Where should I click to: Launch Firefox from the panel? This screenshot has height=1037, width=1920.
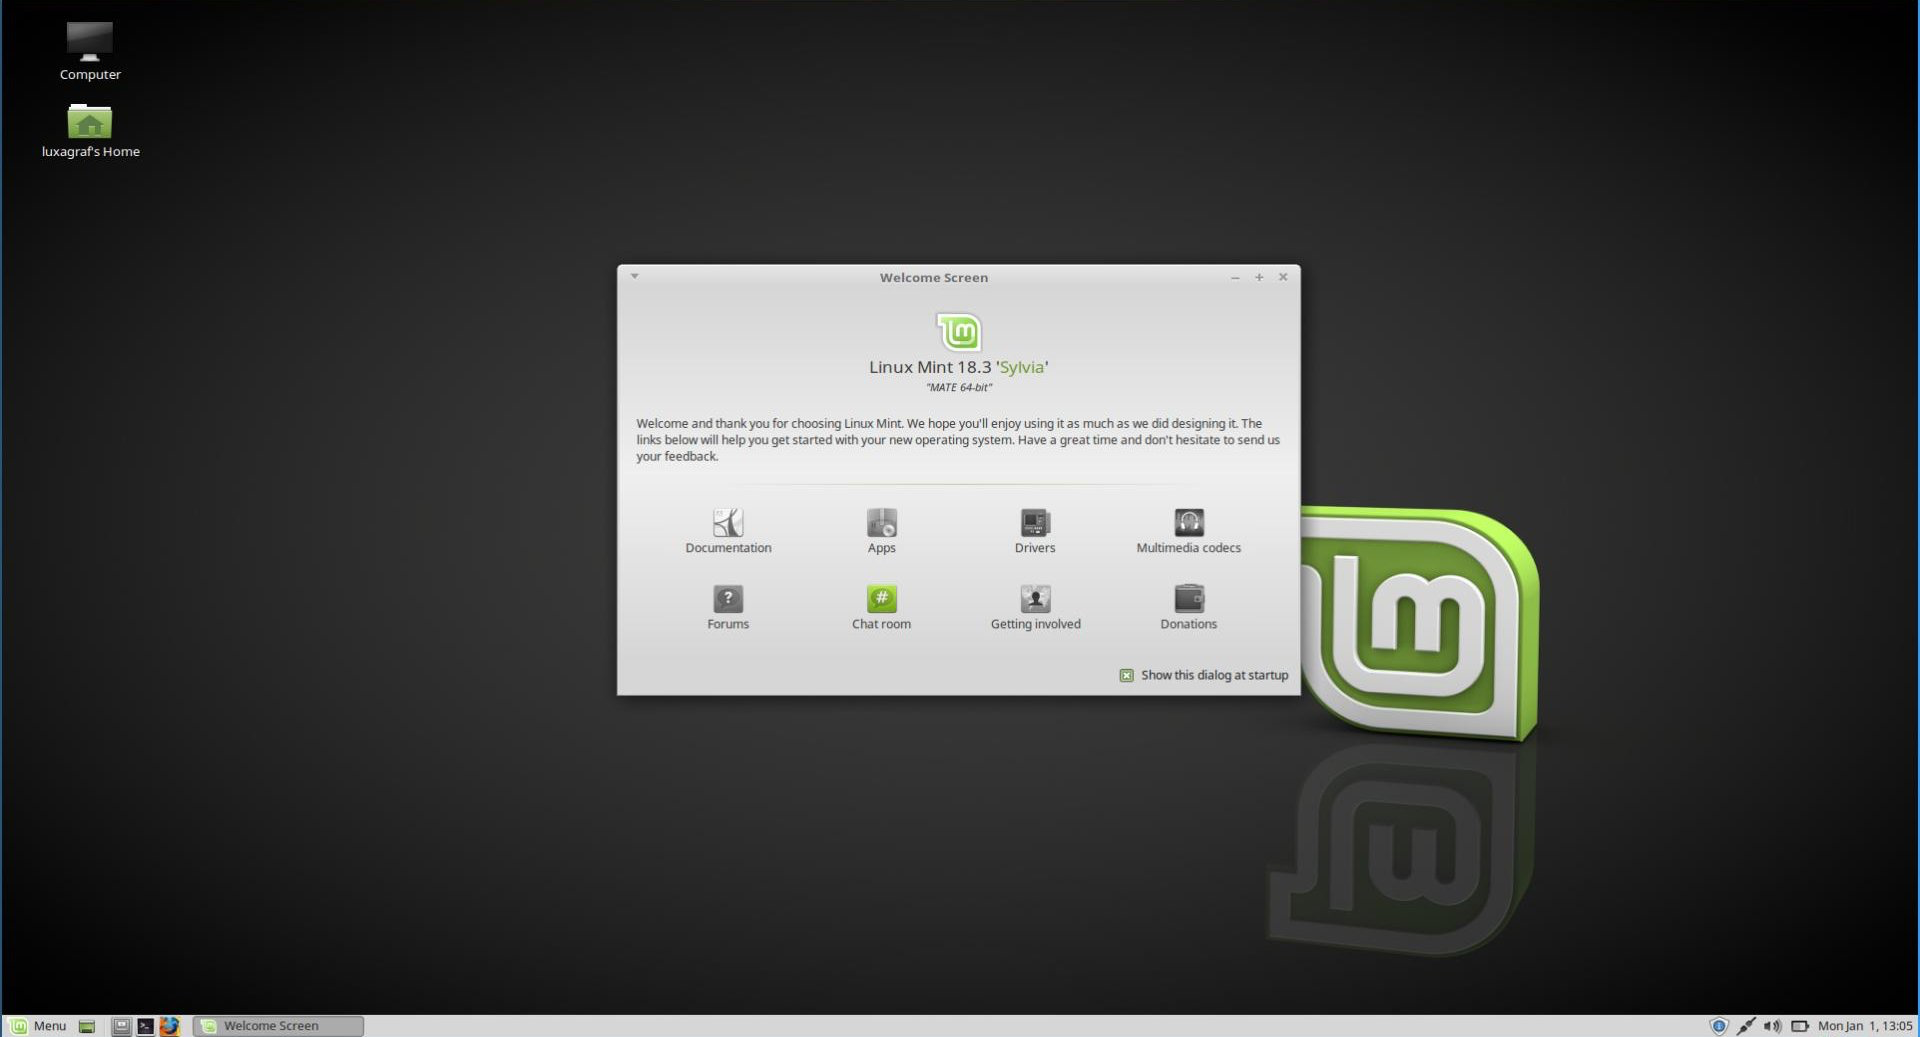pyautogui.click(x=169, y=1026)
